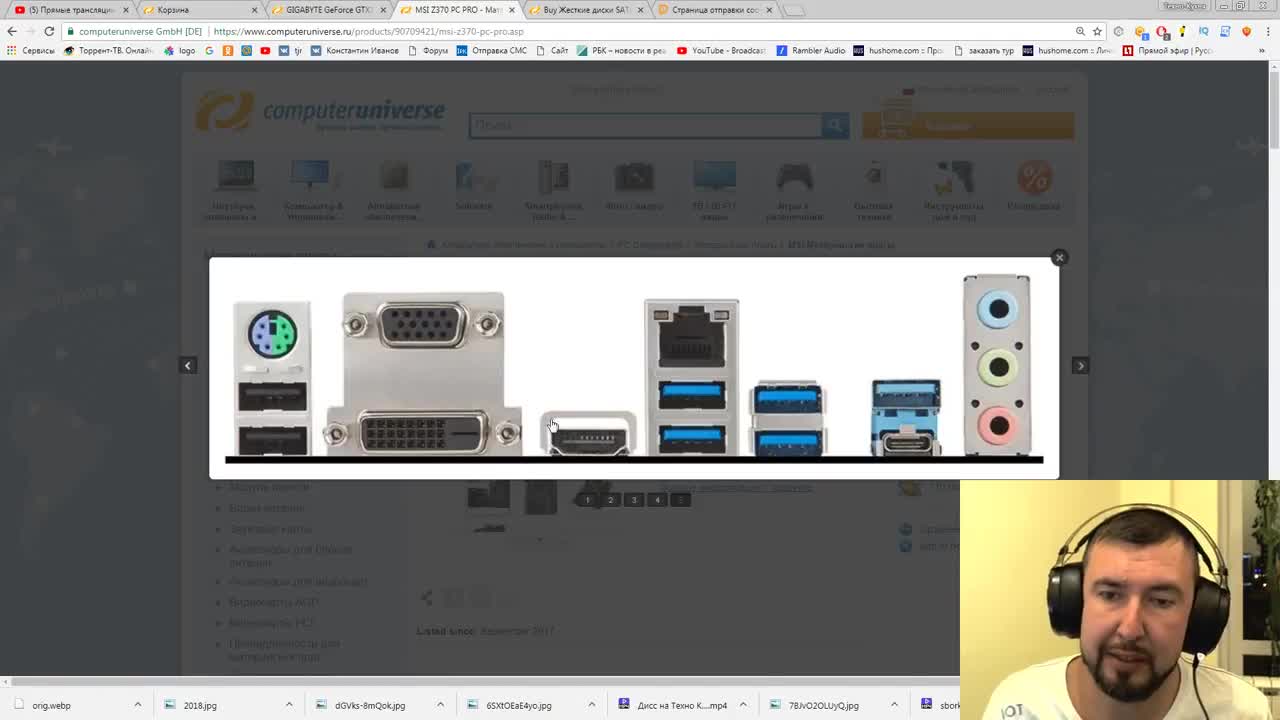Open the заказать тур bookmark
Viewport: 1280px width, 720px height.
[984, 50]
